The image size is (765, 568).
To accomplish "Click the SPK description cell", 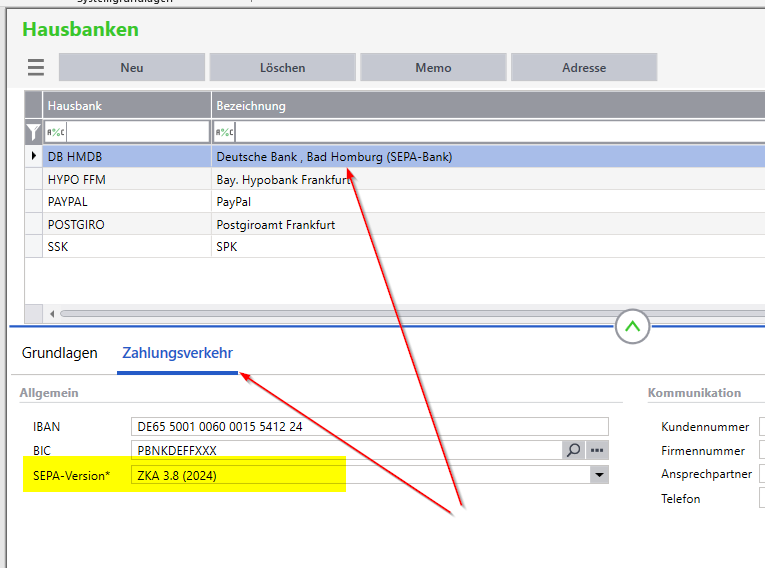I will pos(488,246).
